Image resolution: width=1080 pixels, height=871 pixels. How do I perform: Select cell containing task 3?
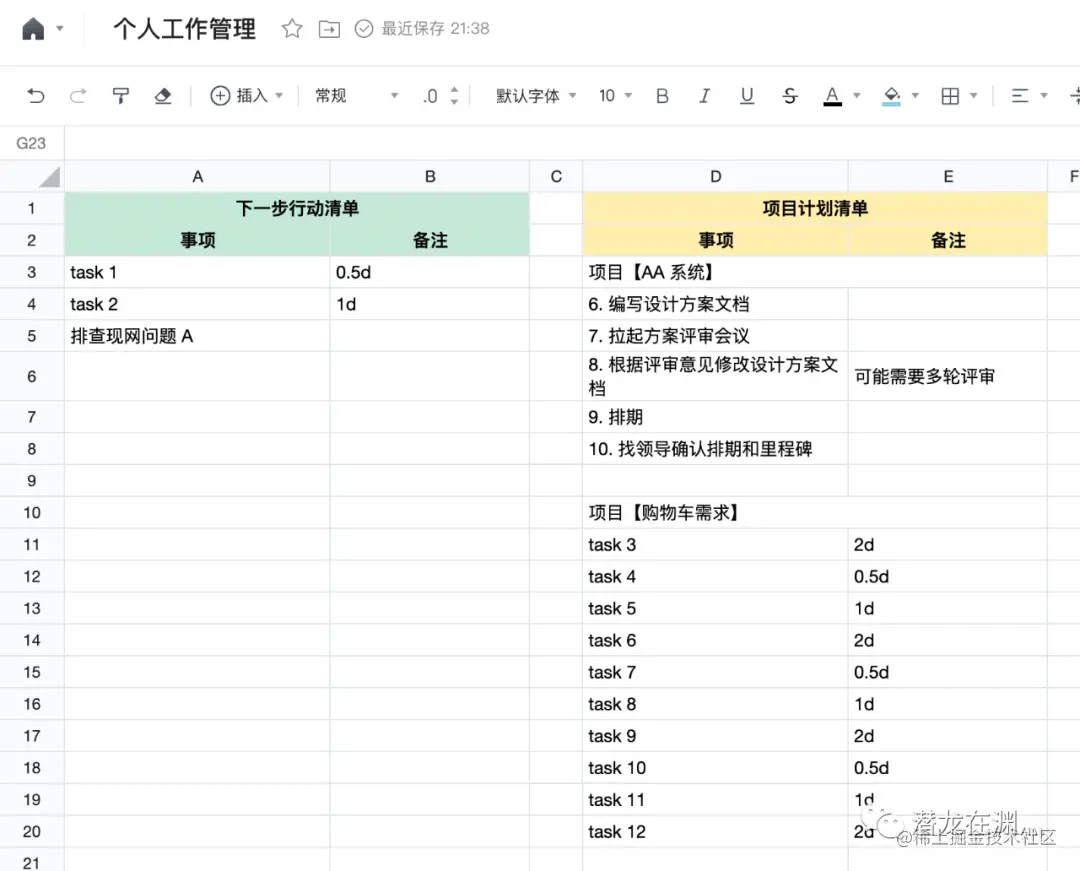(x=716, y=544)
